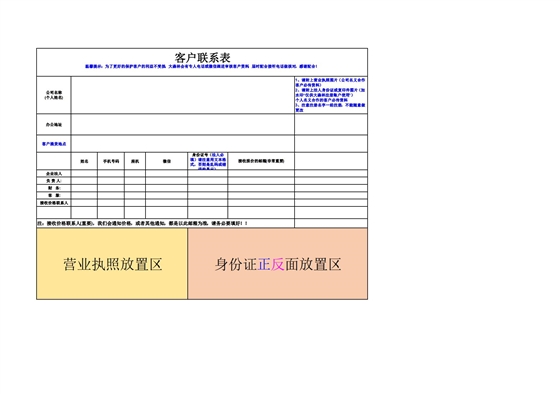This screenshot has width=560, height=394.
Task: Select the 身份证正反面放置区 orange area
Action: [278, 264]
